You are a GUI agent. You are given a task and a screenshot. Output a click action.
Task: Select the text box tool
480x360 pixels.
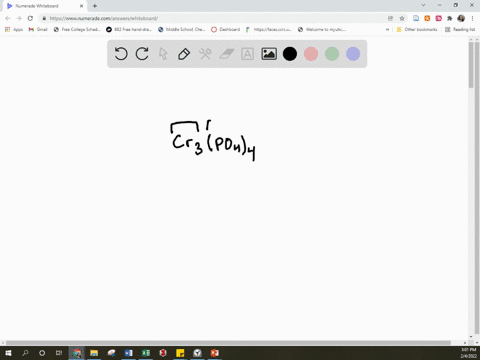click(247, 54)
